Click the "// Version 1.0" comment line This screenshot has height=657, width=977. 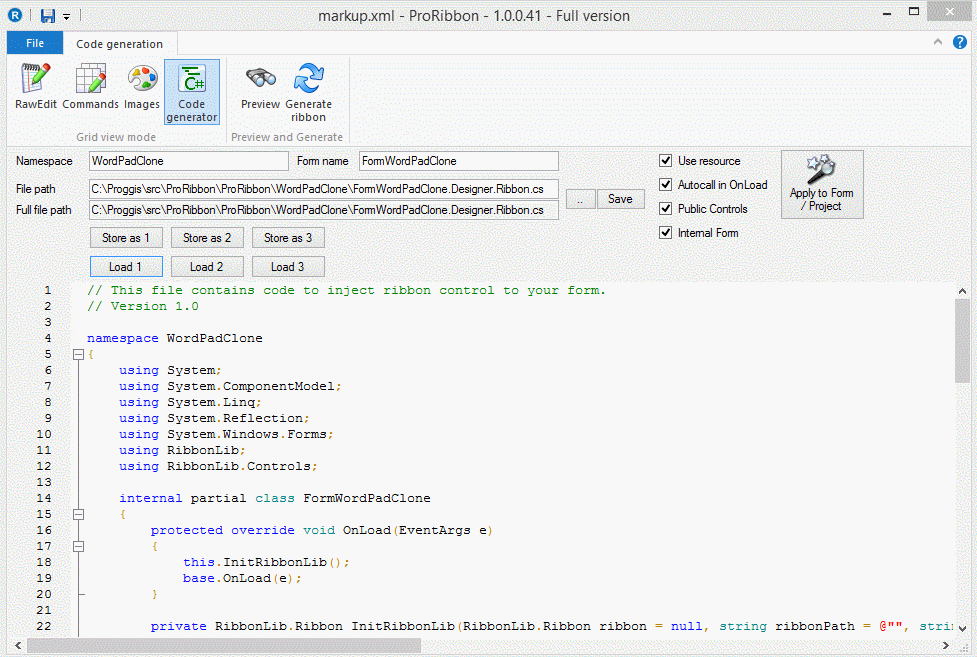tap(143, 306)
